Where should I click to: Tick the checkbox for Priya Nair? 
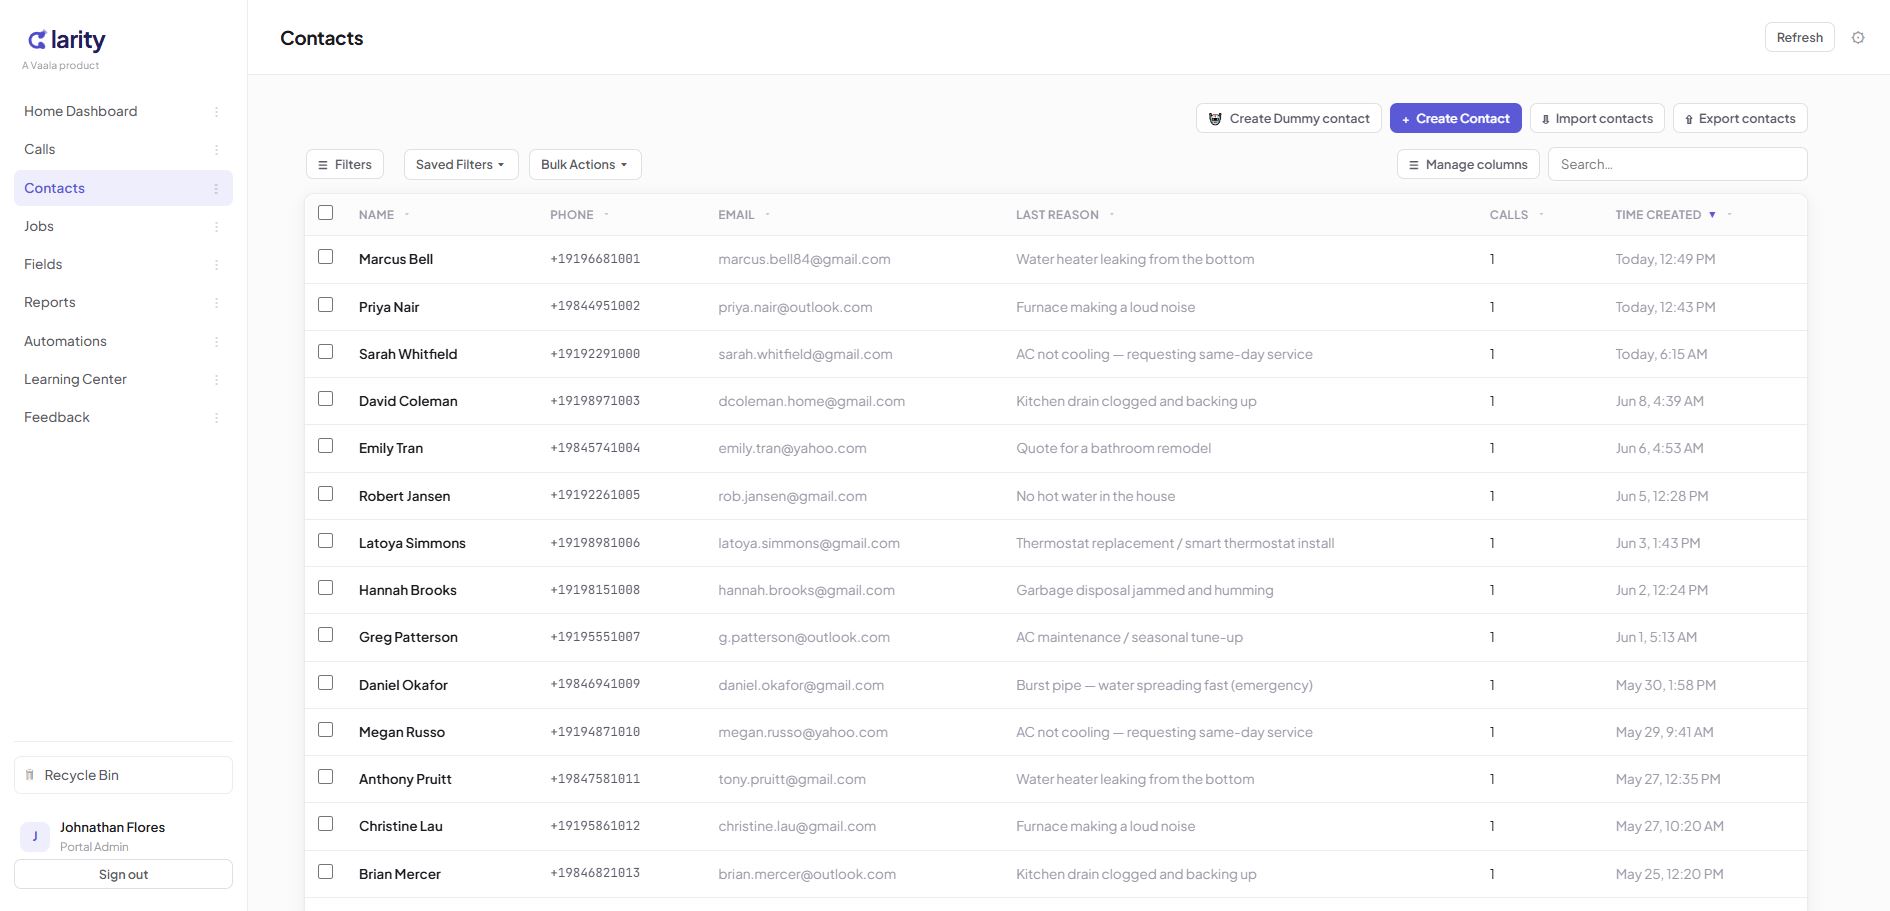point(325,304)
